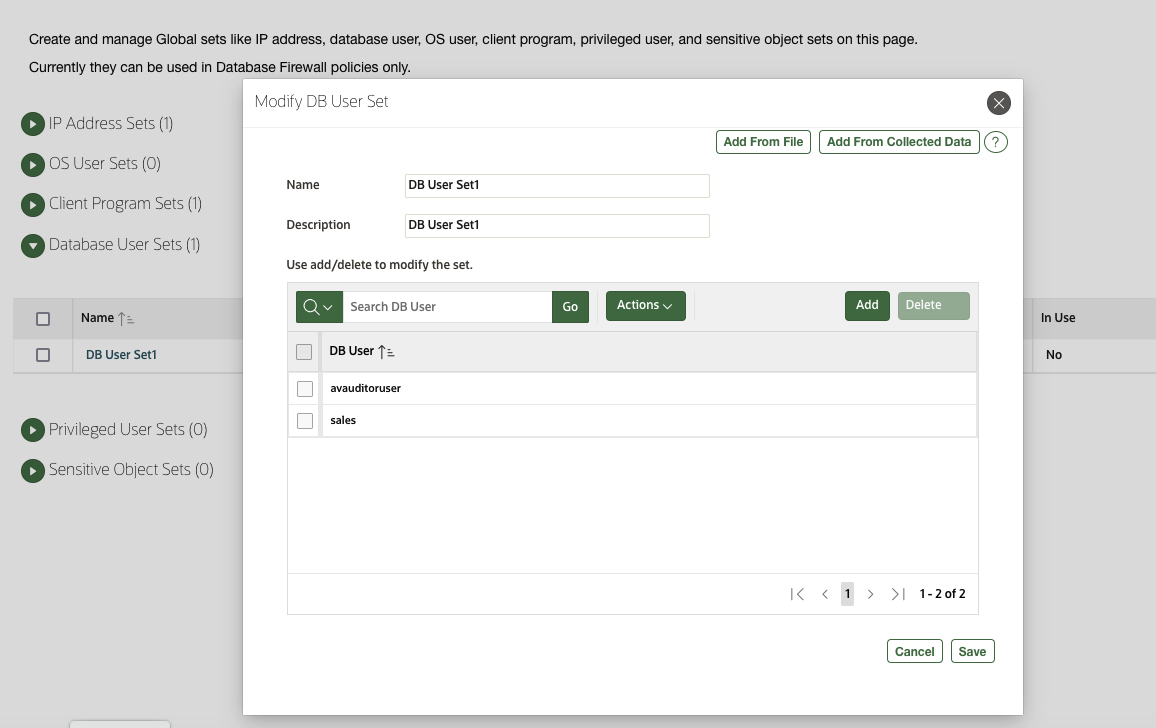
Task: Click the previous page arrow
Action: 824,593
